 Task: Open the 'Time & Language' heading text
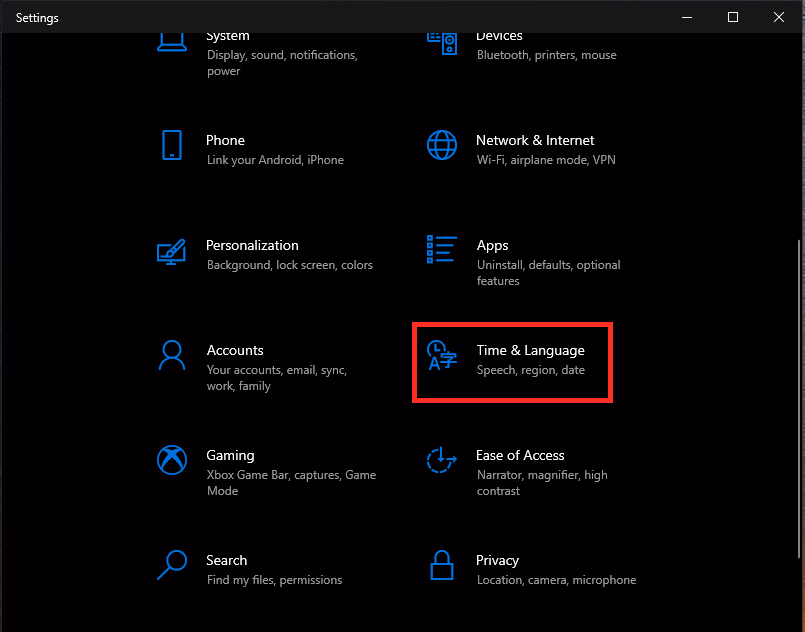click(x=530, y=350)
